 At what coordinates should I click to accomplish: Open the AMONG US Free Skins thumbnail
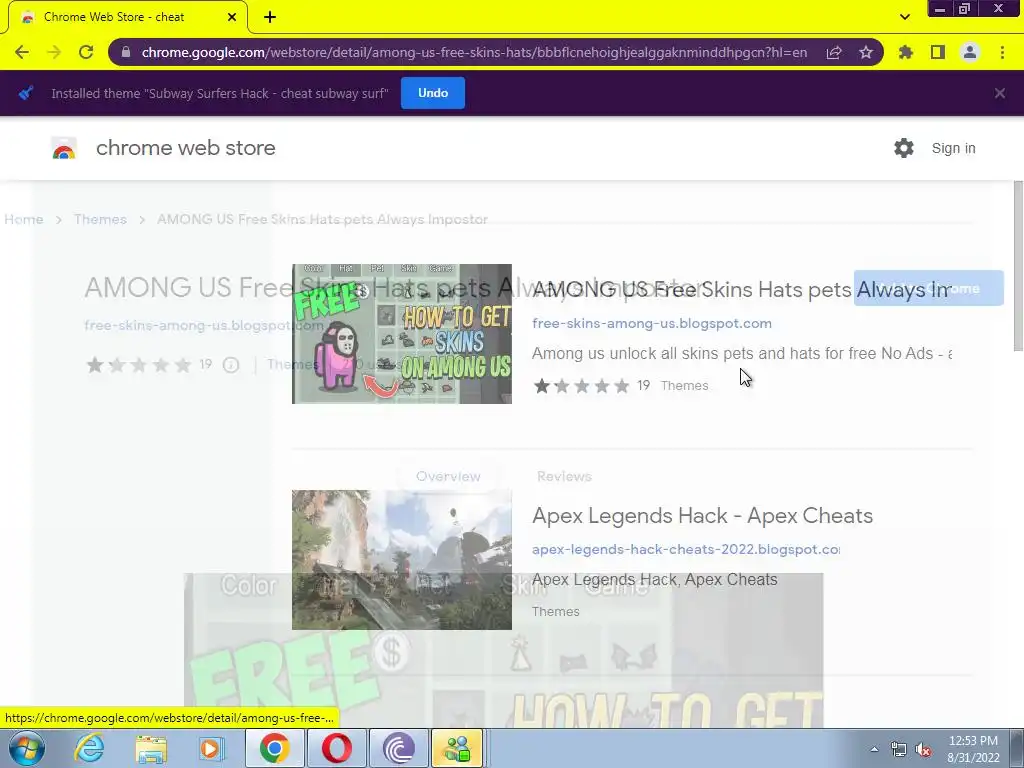402,334
